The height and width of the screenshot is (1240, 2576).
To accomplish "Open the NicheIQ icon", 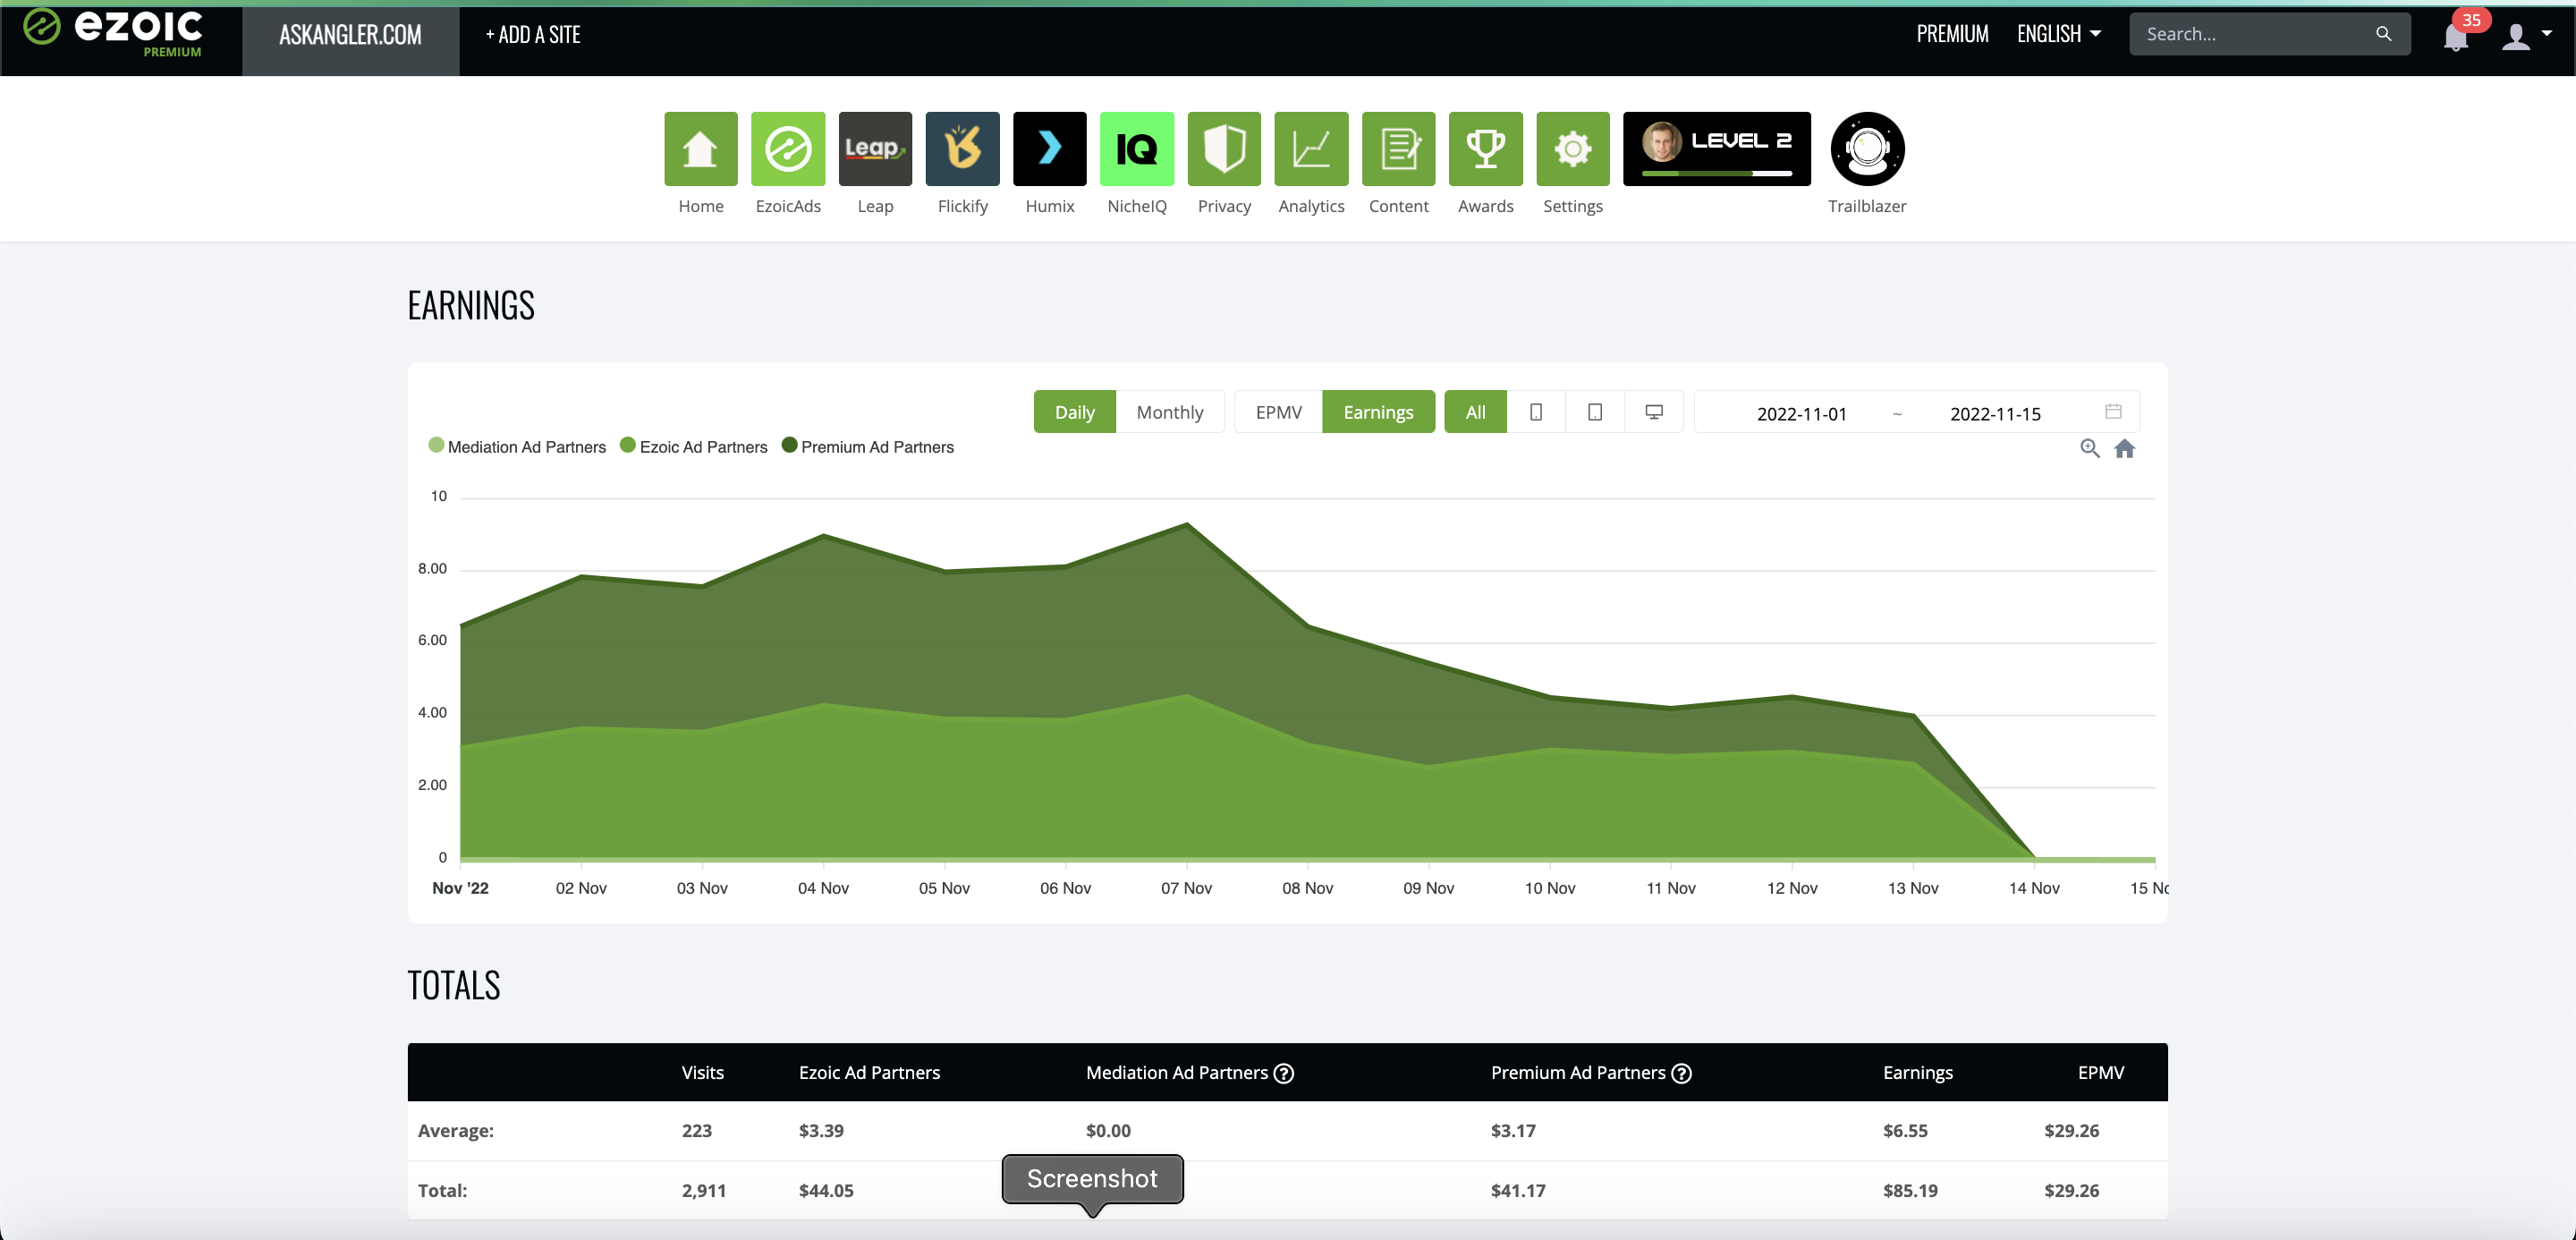I will click(x=1136, y=149).
